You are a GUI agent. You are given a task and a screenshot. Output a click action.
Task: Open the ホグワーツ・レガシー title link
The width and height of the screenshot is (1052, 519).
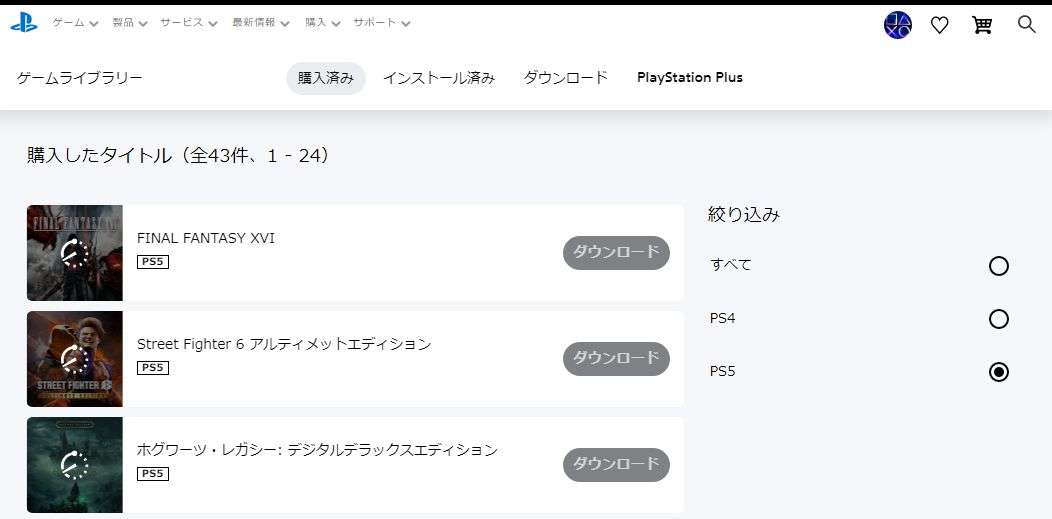[x=317, y=450]
